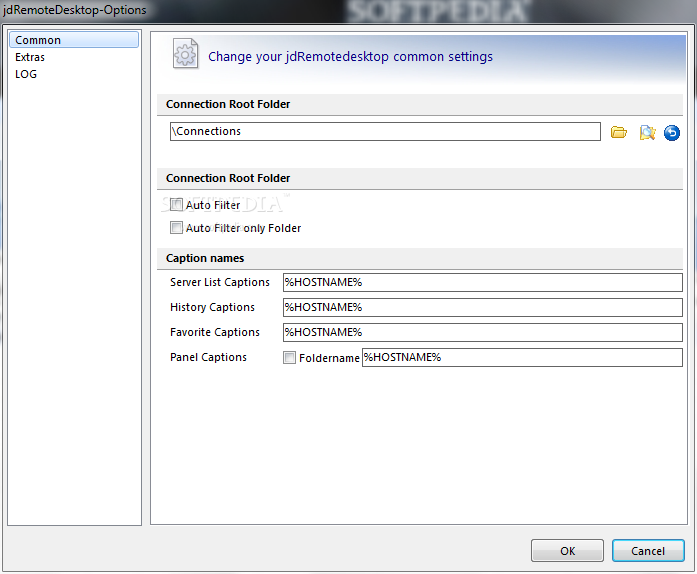Select the Common options page
Viewport: 697px width, 574px height.
pos(74,40)
